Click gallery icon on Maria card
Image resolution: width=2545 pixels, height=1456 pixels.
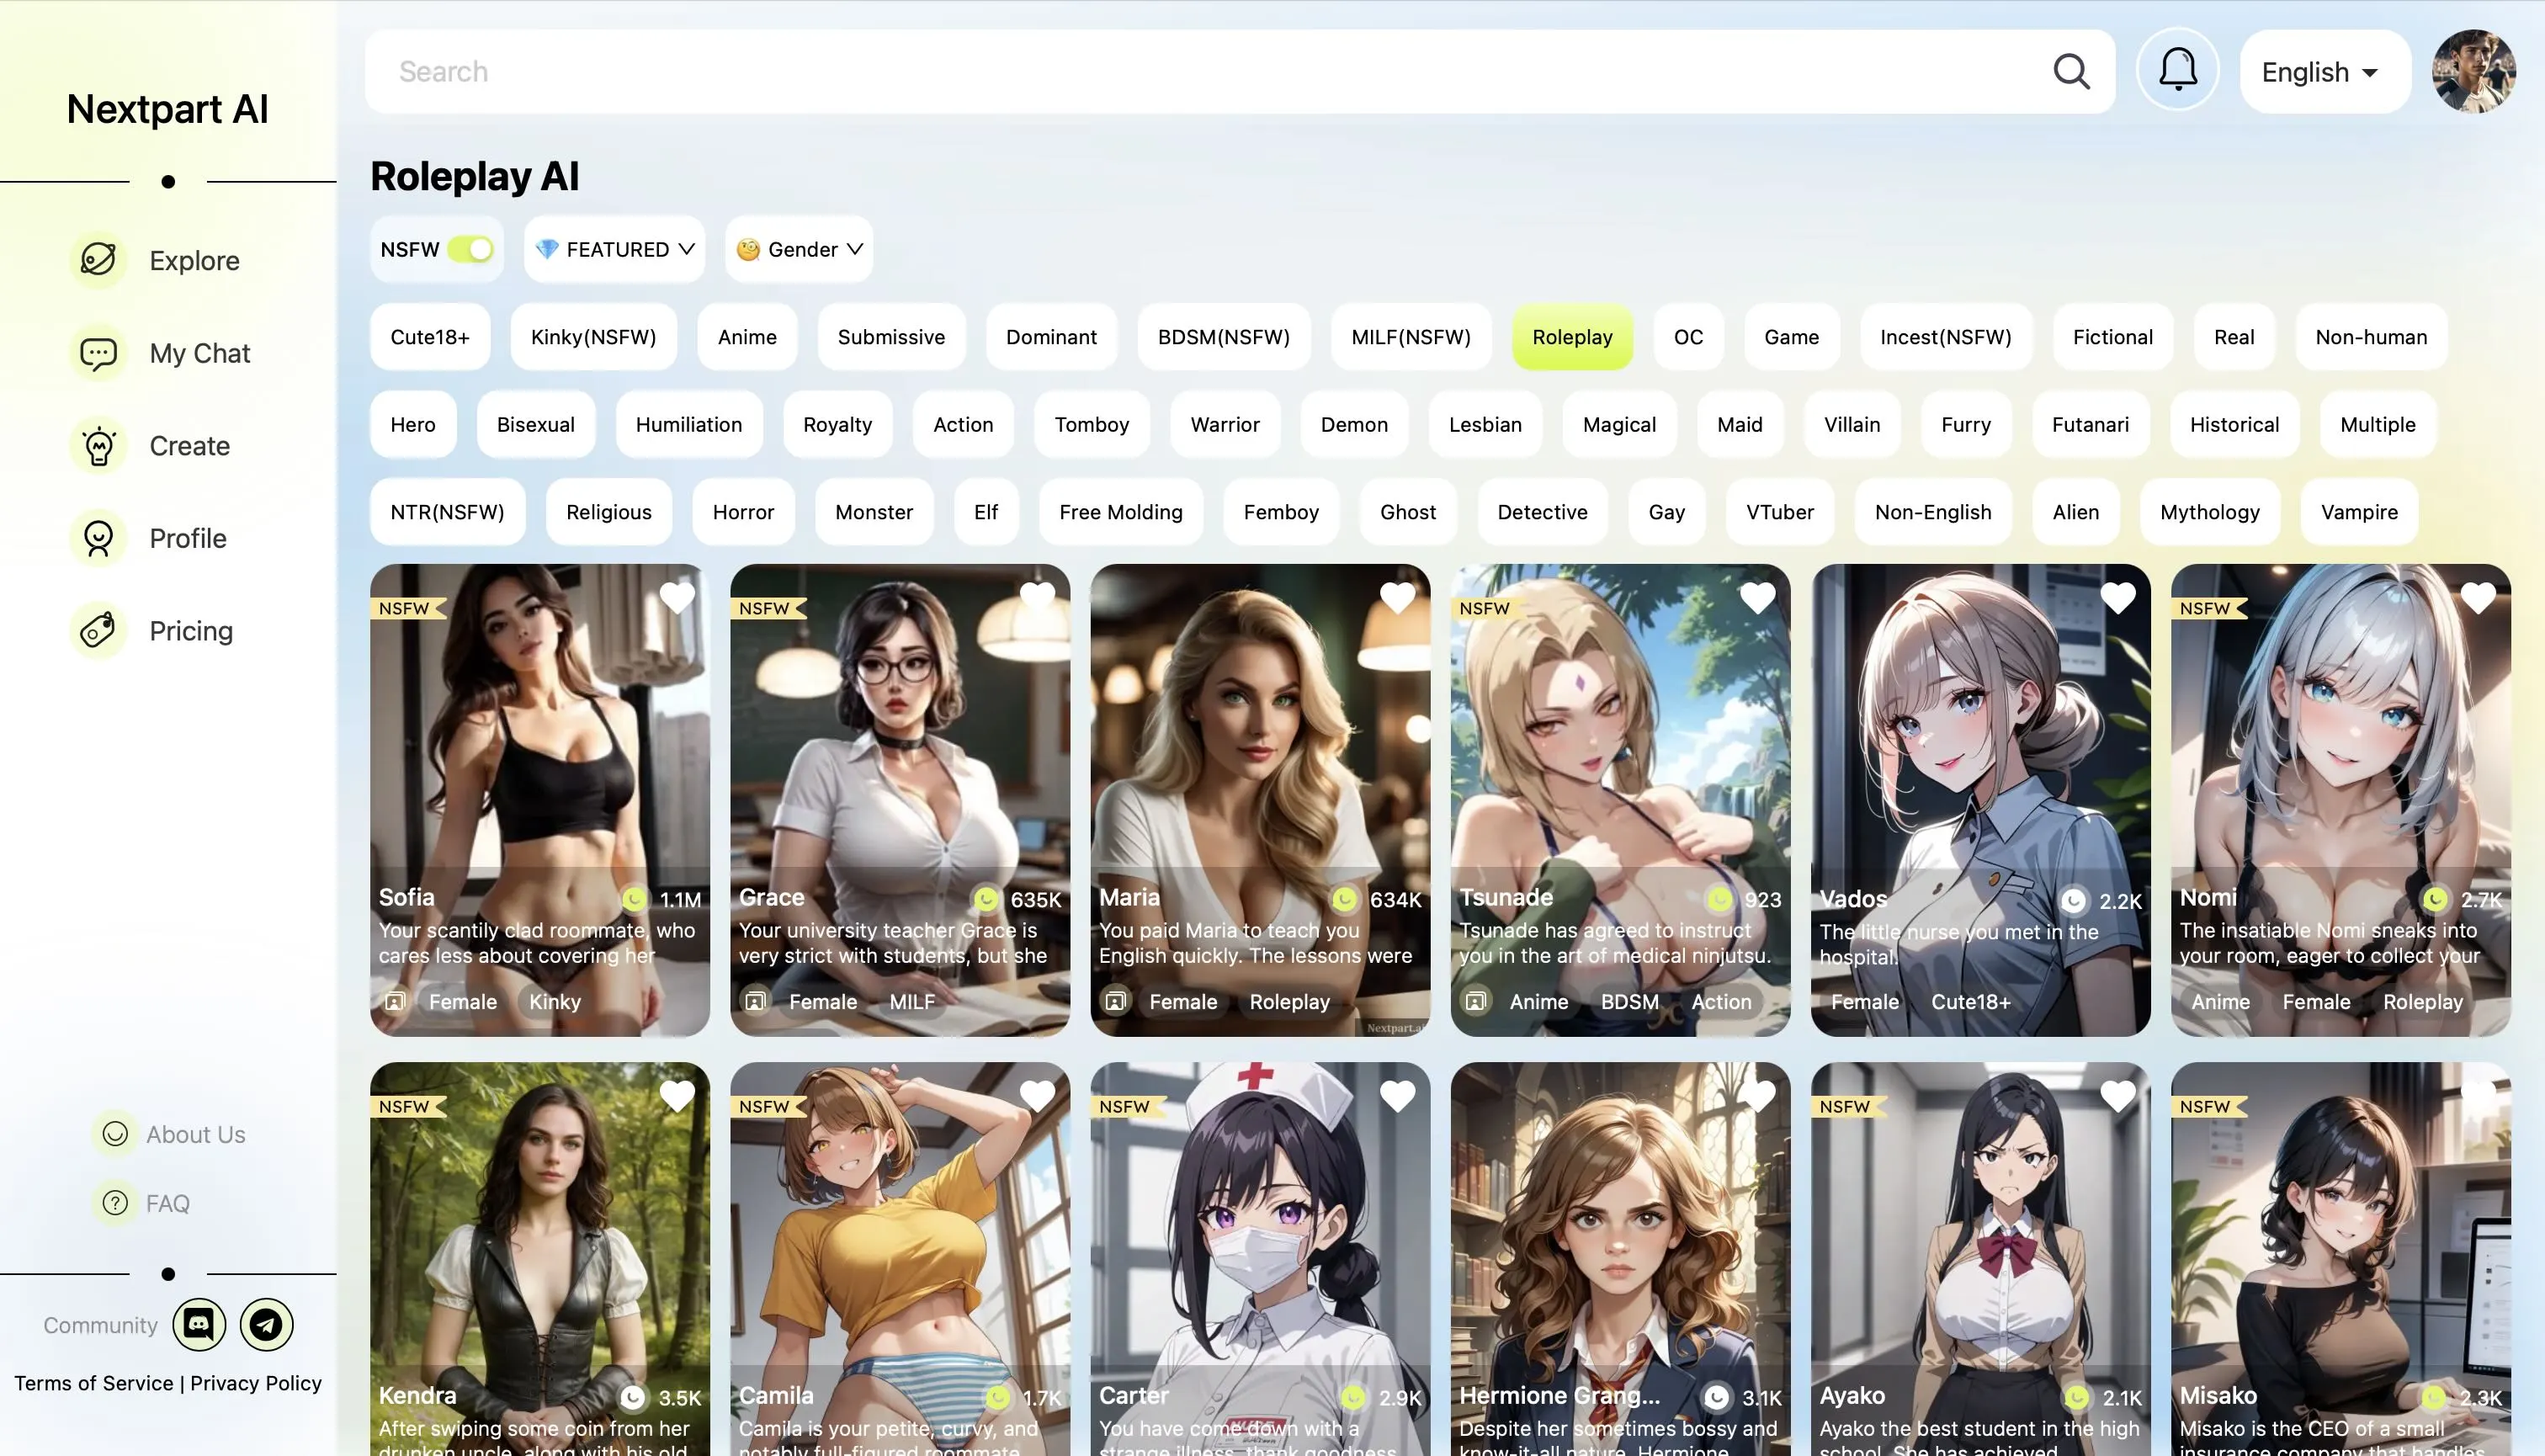(x=1115, y=1001)
